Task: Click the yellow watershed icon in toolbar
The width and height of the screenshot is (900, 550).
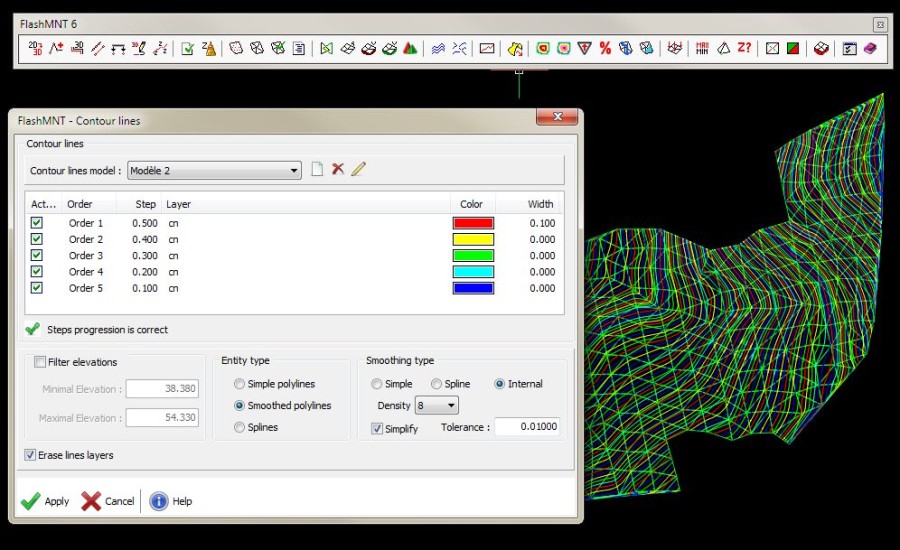Action: [x=515, y=49]
